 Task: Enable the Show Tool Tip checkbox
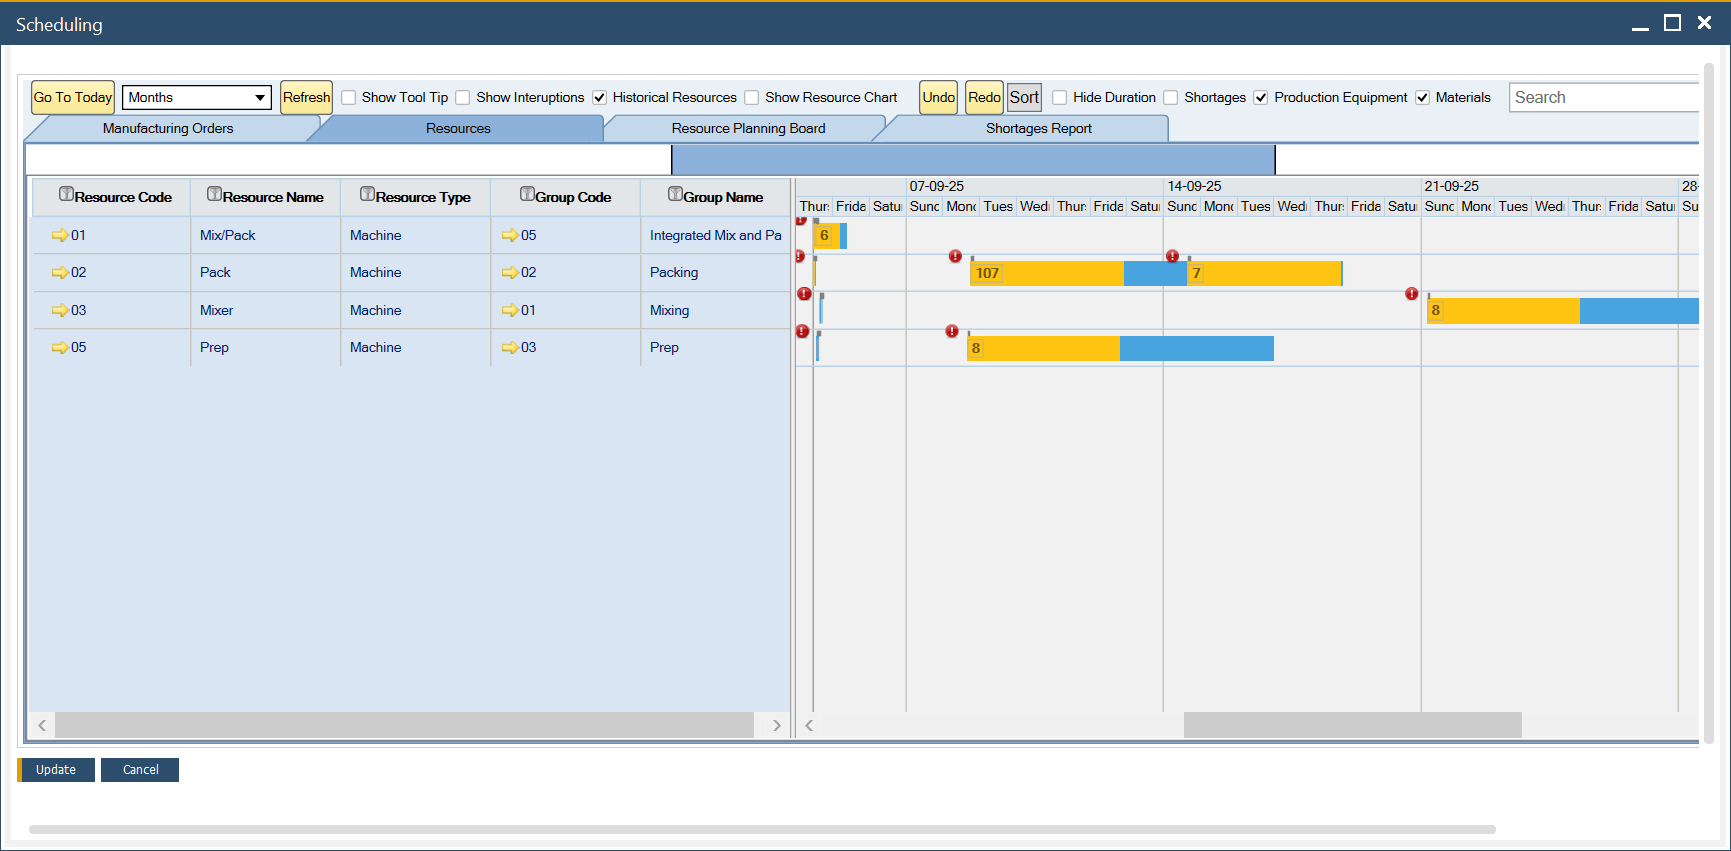click(x=349, y=98)
